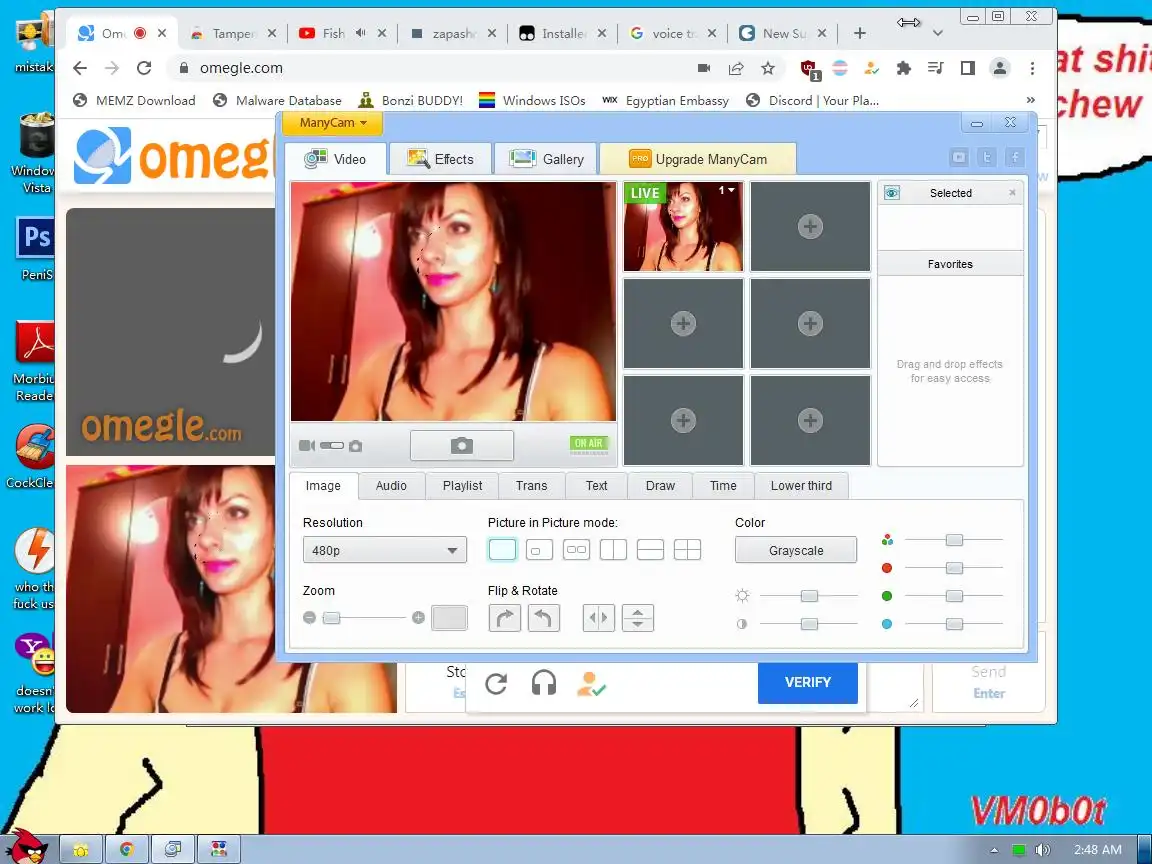Open the Draw tab
1152x864 pixels.
pyautogui.click(x=660, y=486)
